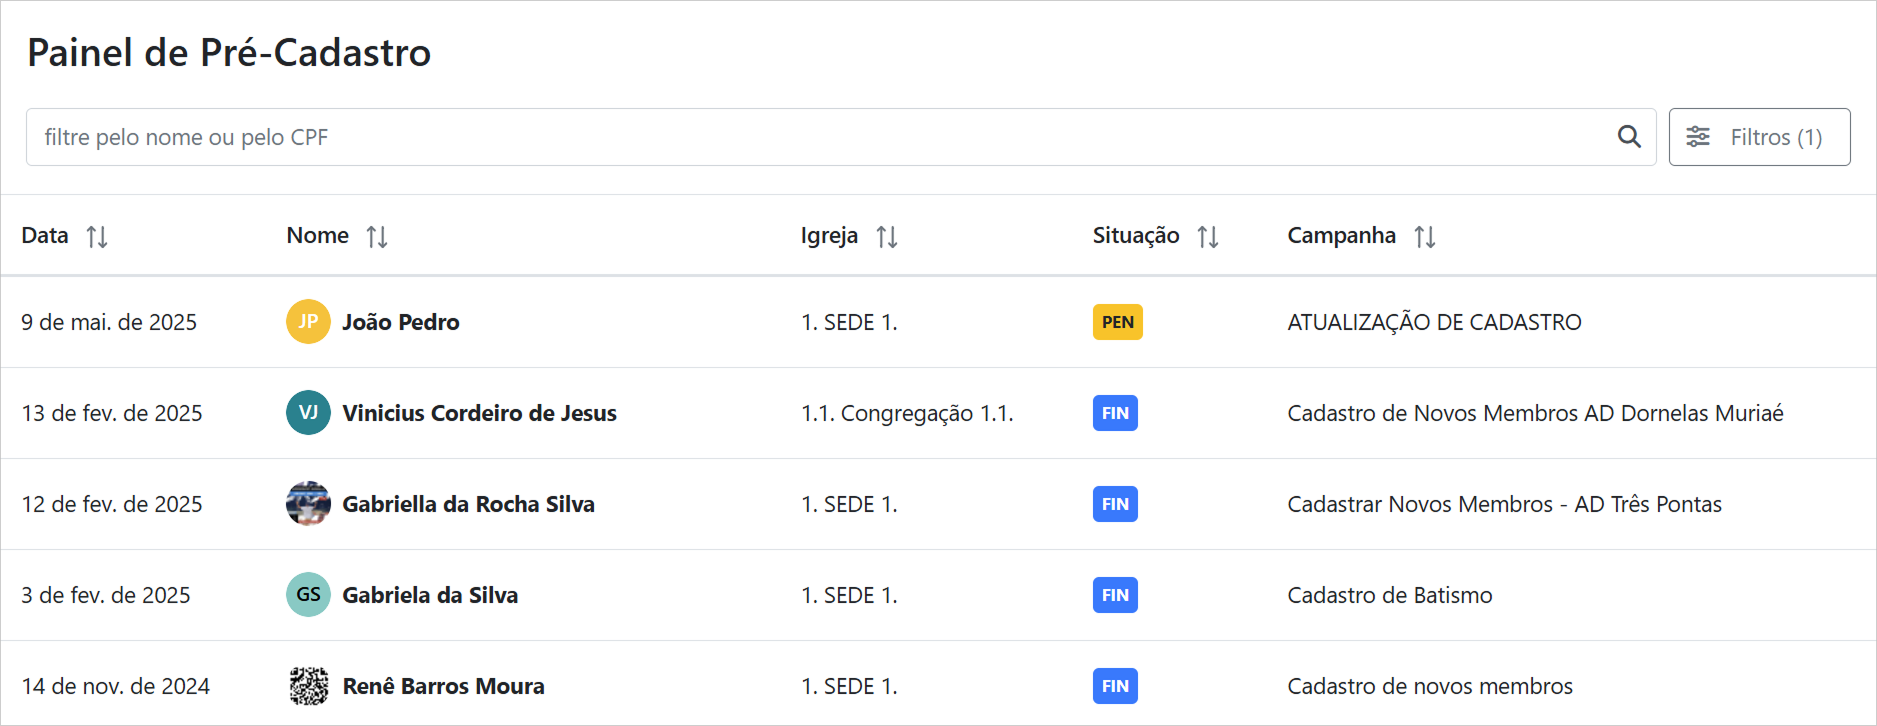Click Vinicius Cordeiro's VJ avatar
The image size is (1877, 726).
pyautogui.click(x=308, y=413)
